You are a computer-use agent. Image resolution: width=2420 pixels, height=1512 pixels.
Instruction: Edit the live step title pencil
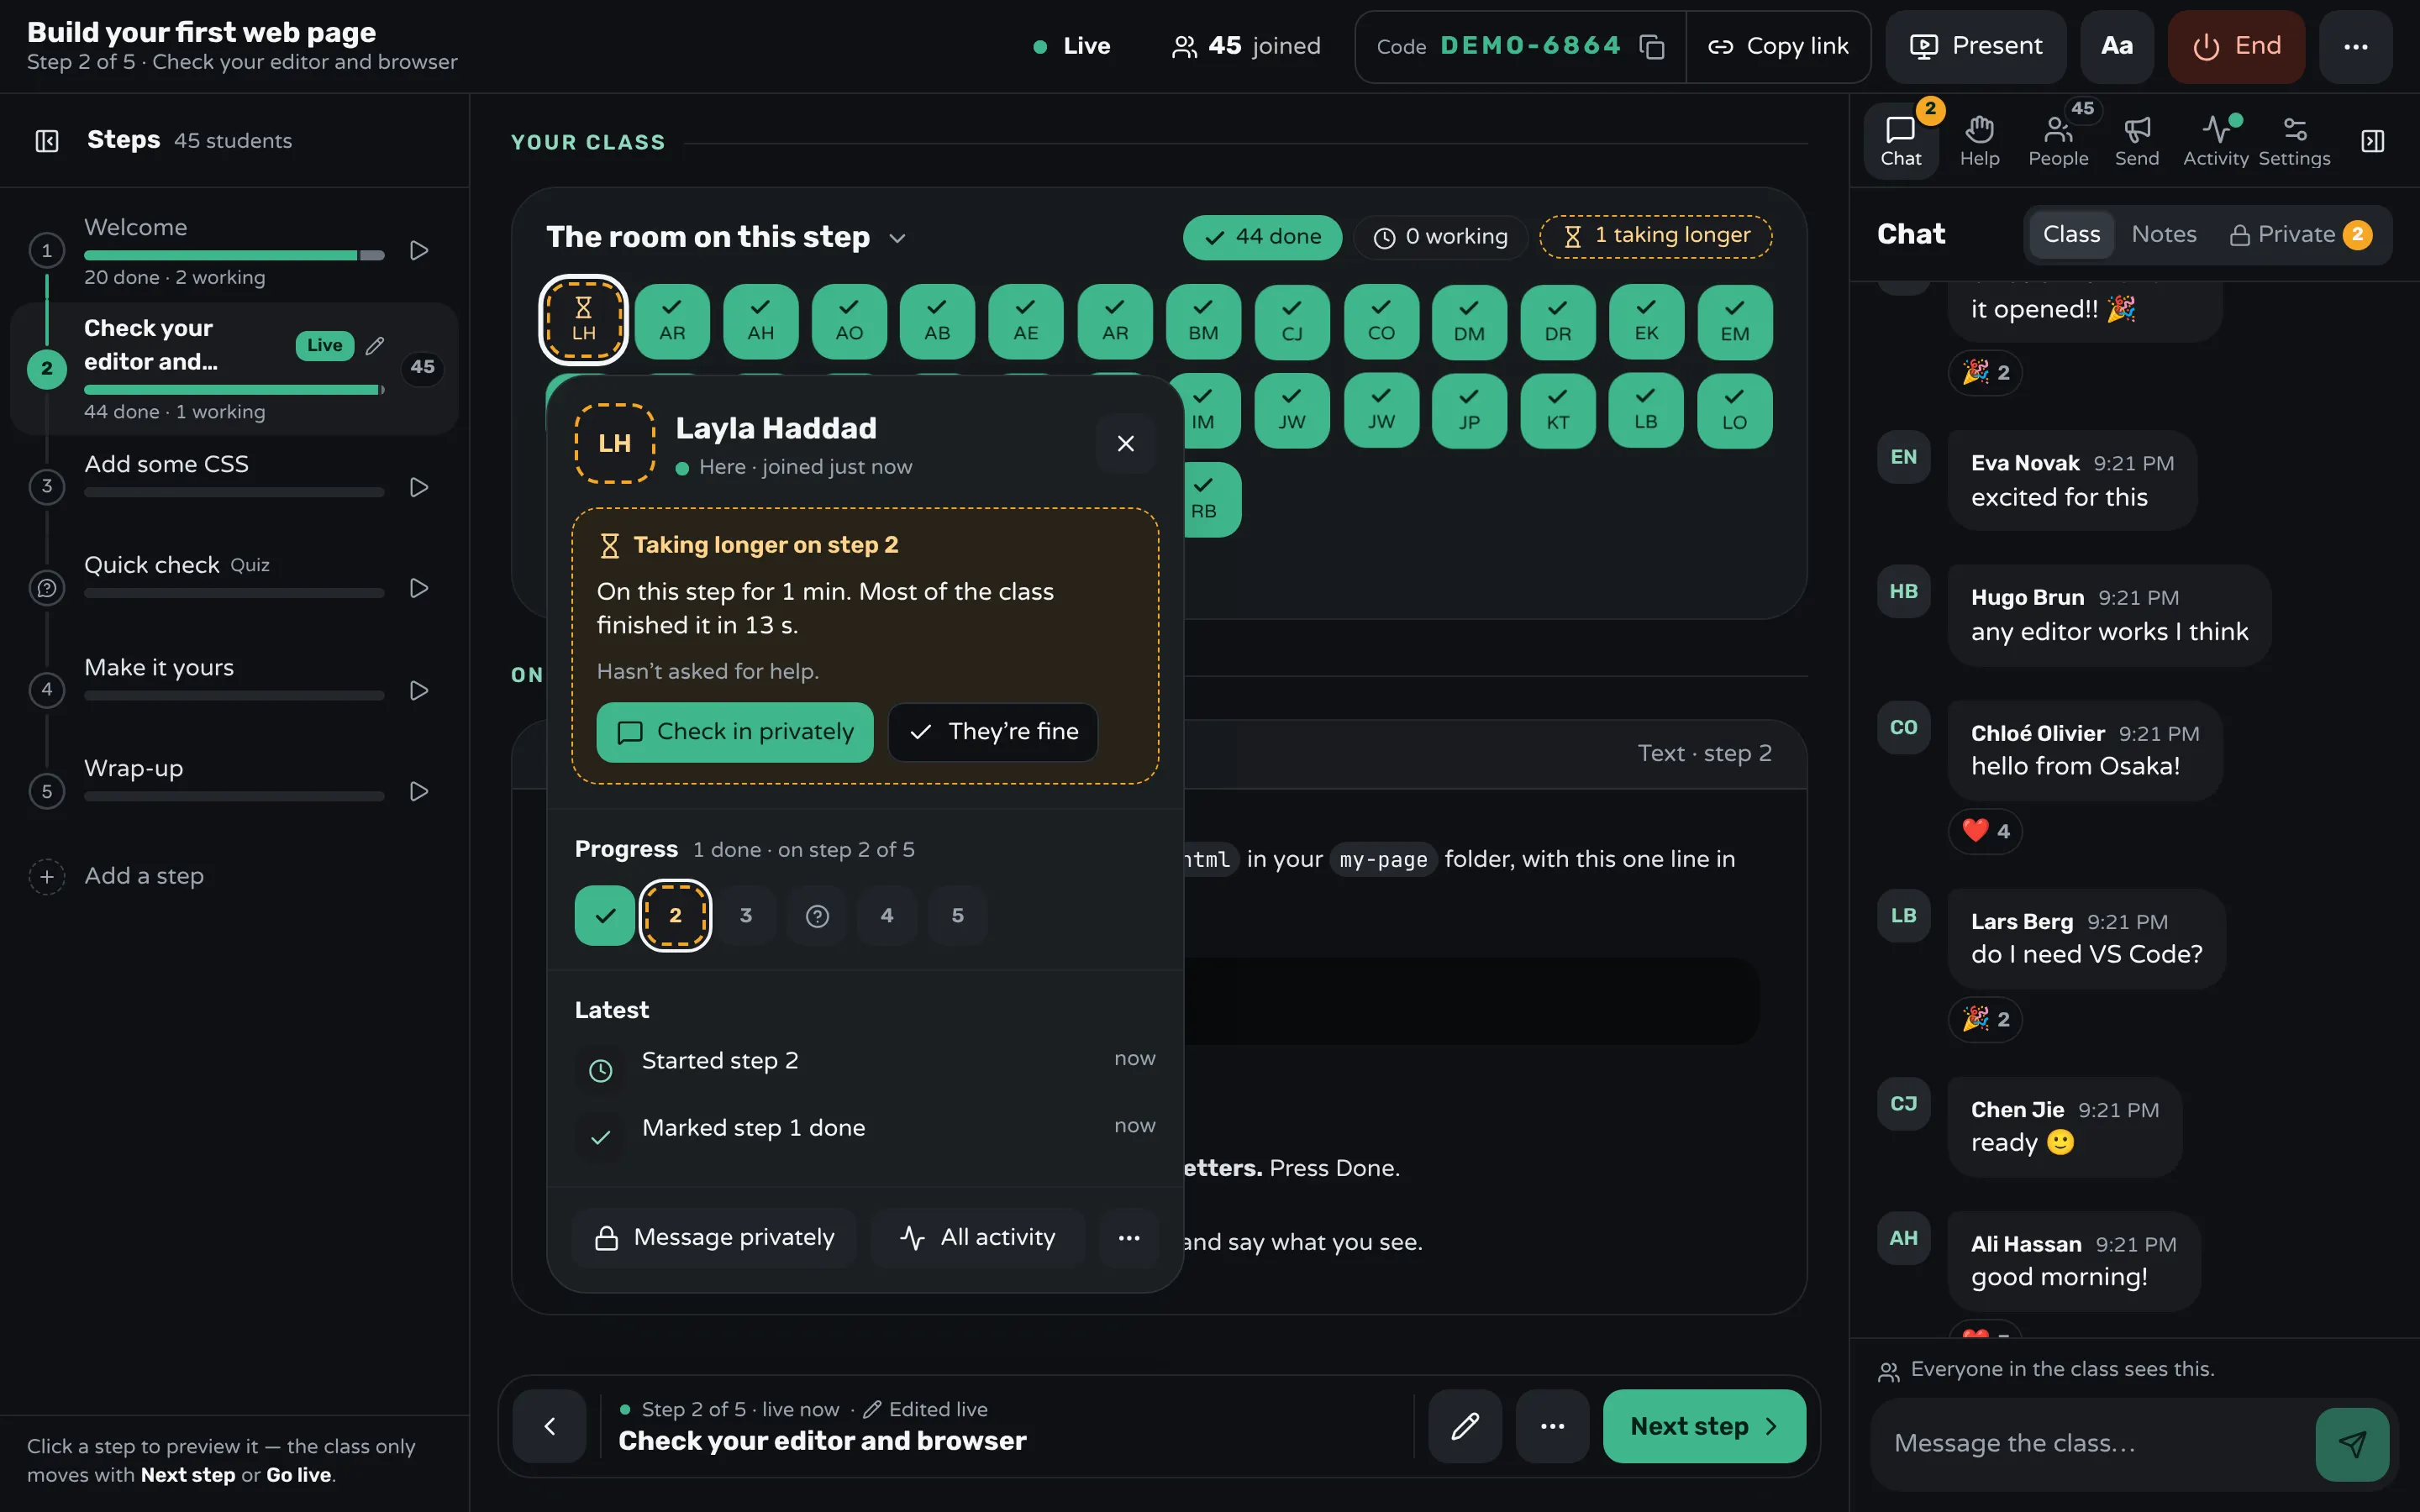click(x=375, y=345)
